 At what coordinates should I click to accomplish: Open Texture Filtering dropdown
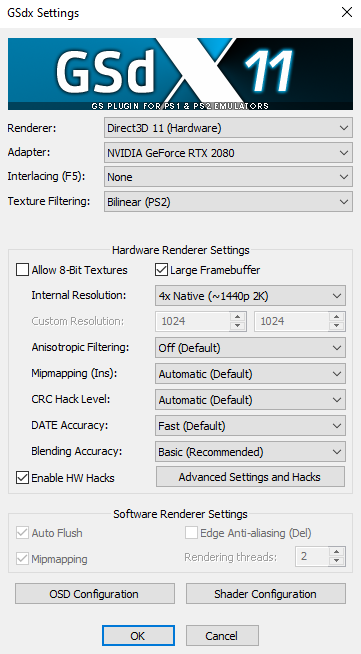228,202
